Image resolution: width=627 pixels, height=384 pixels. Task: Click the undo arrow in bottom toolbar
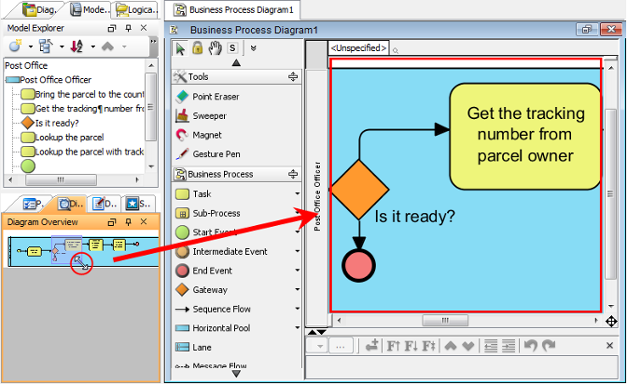531,345
